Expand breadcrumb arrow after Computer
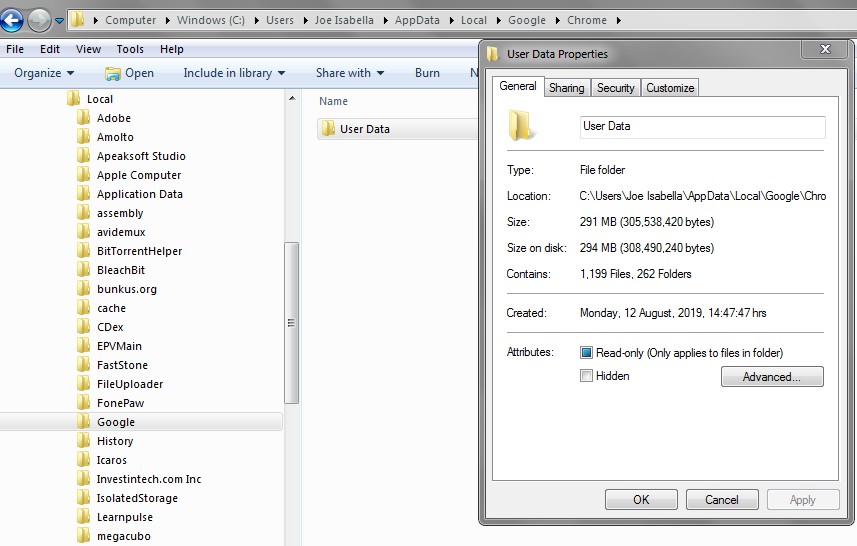The height and width of the screenshot is (546, 857). 167,21
